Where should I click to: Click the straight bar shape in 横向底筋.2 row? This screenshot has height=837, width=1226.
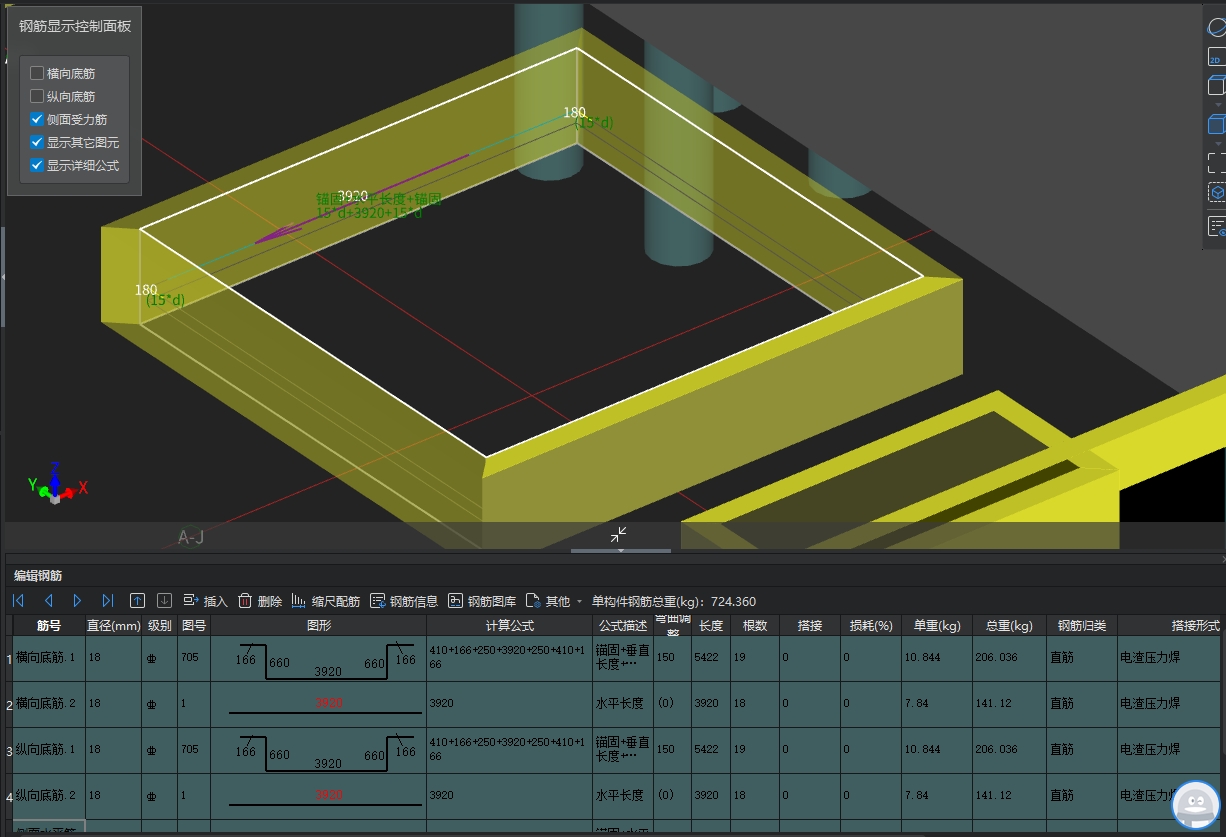[x=318, y=704]
